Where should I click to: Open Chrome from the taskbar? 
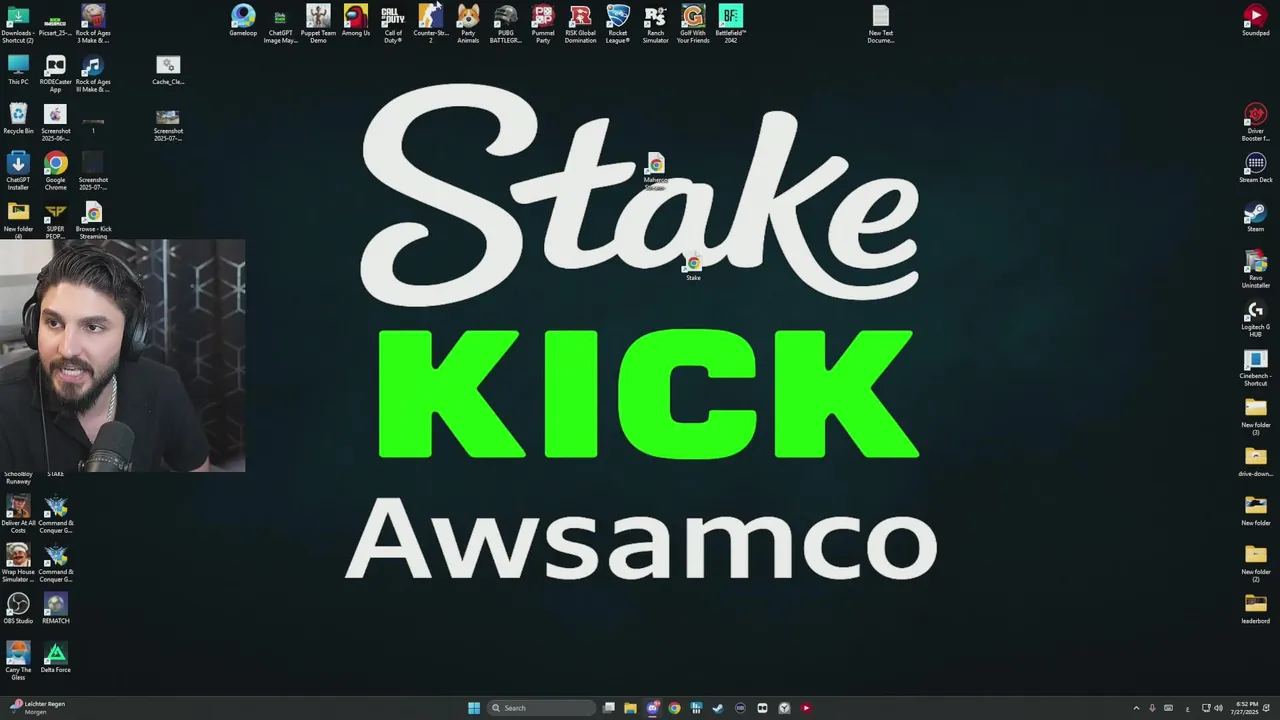(x=674, y=708)
